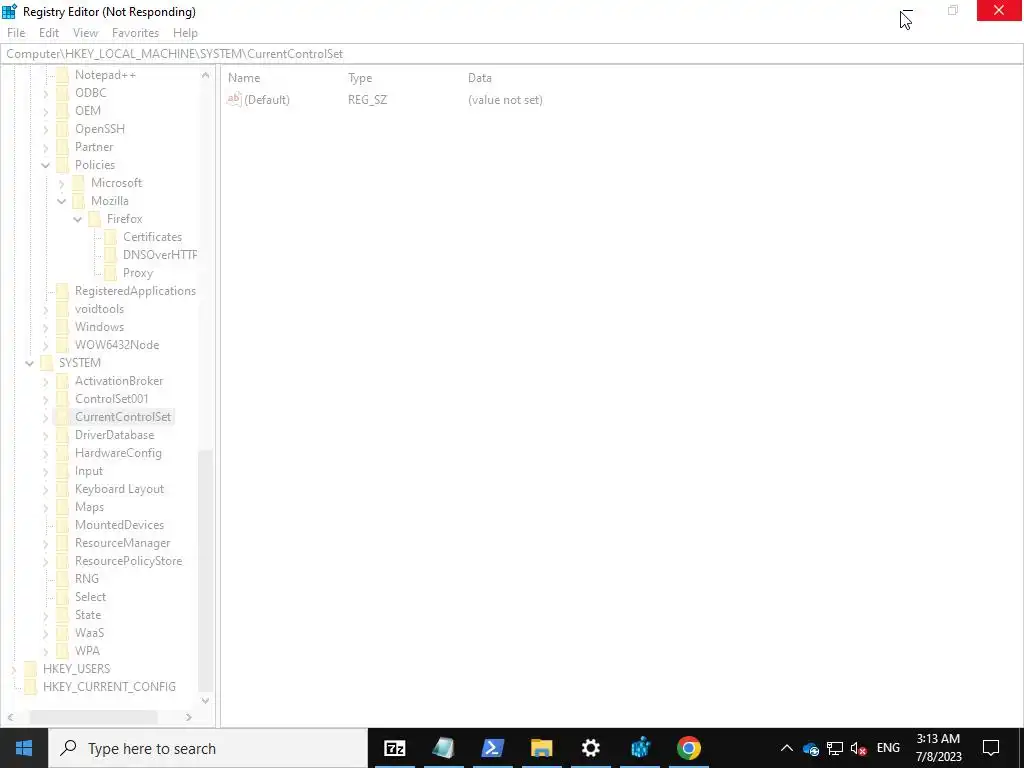The width and height of the screenshot is (1024, 768).
Task: Click the HKEY_USERS folder icon
Action: 31,669
